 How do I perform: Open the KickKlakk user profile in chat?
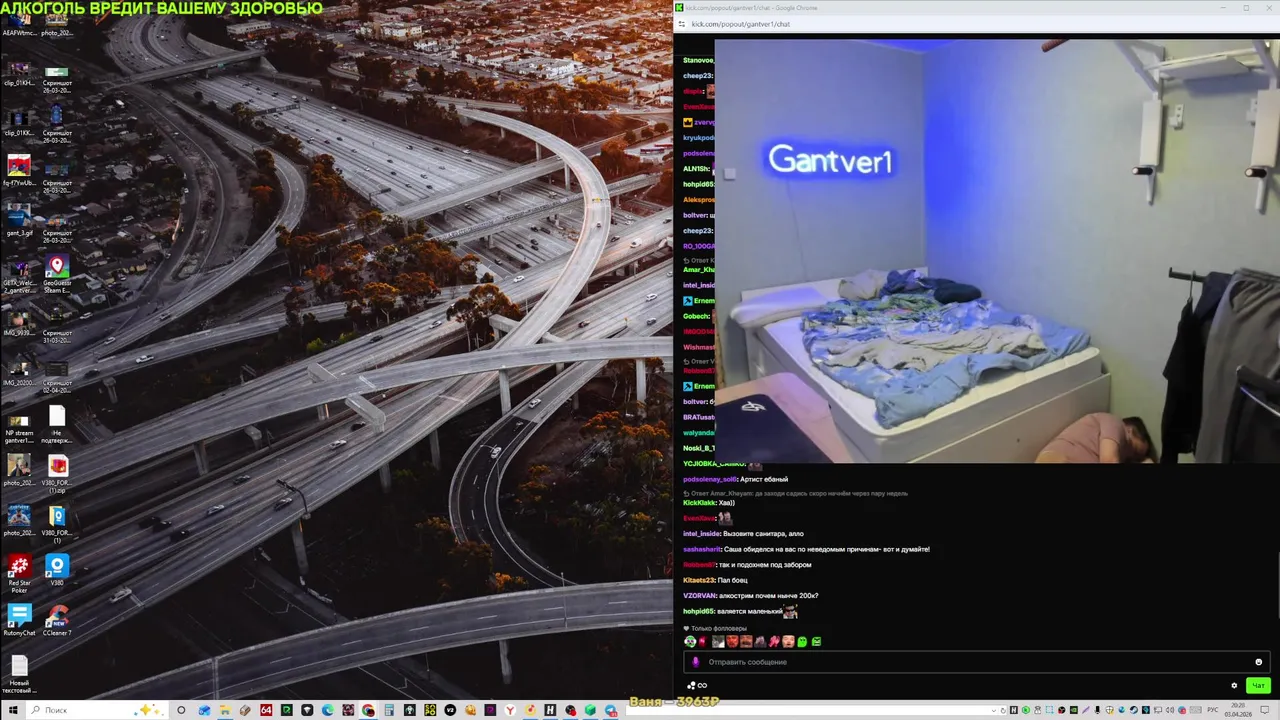pos(699,502)
